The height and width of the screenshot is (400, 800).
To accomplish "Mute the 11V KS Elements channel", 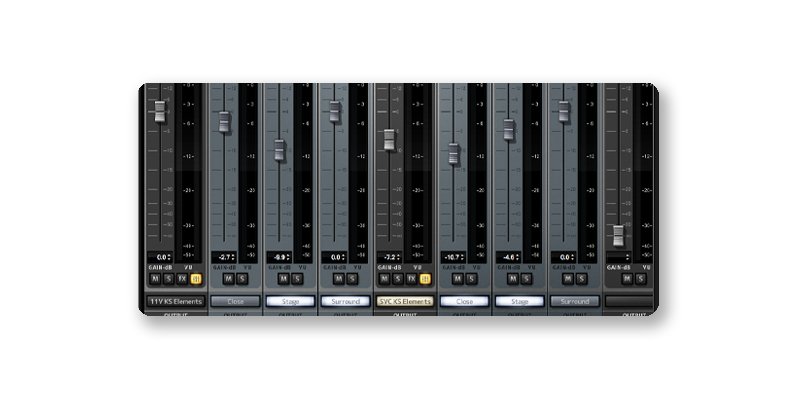I will coord(155,279).
